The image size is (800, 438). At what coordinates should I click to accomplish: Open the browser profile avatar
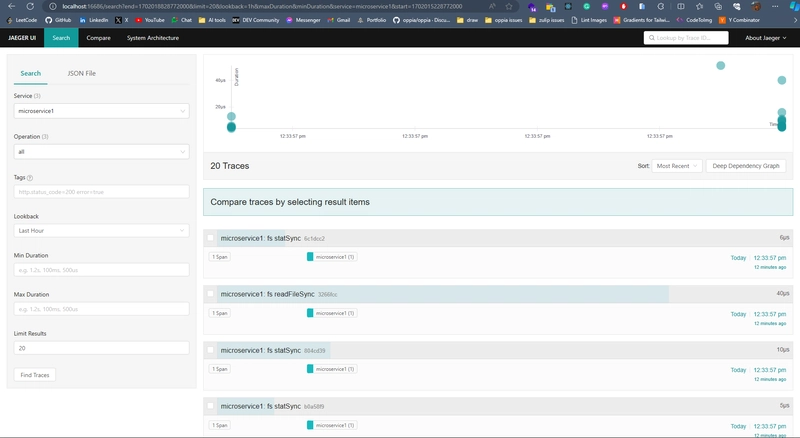coord(756,7)
